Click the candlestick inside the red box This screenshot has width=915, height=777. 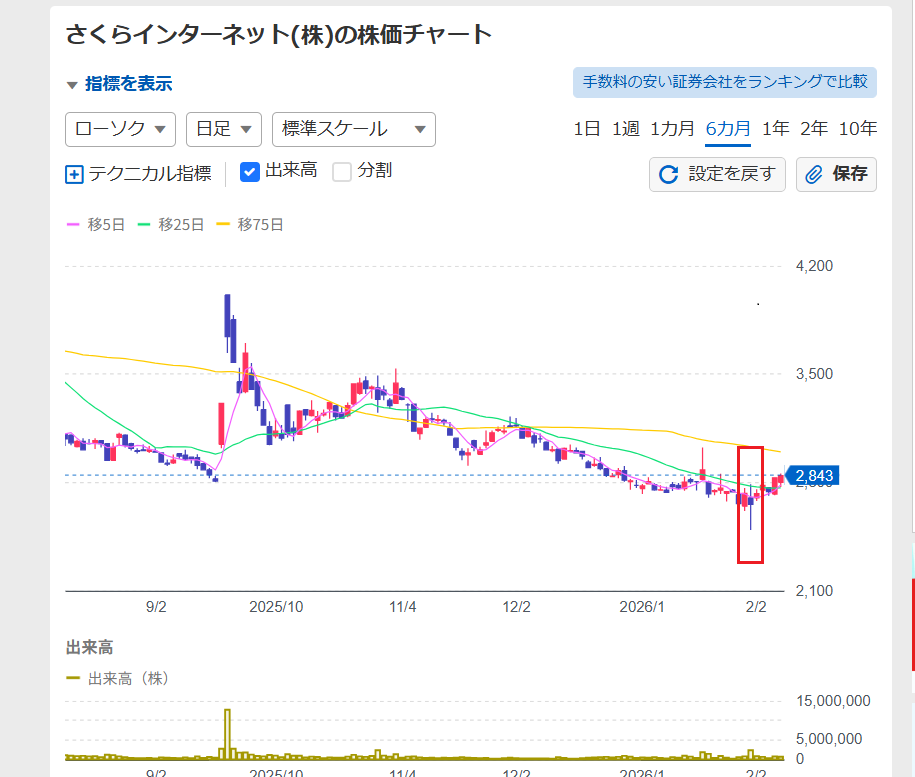750,502
